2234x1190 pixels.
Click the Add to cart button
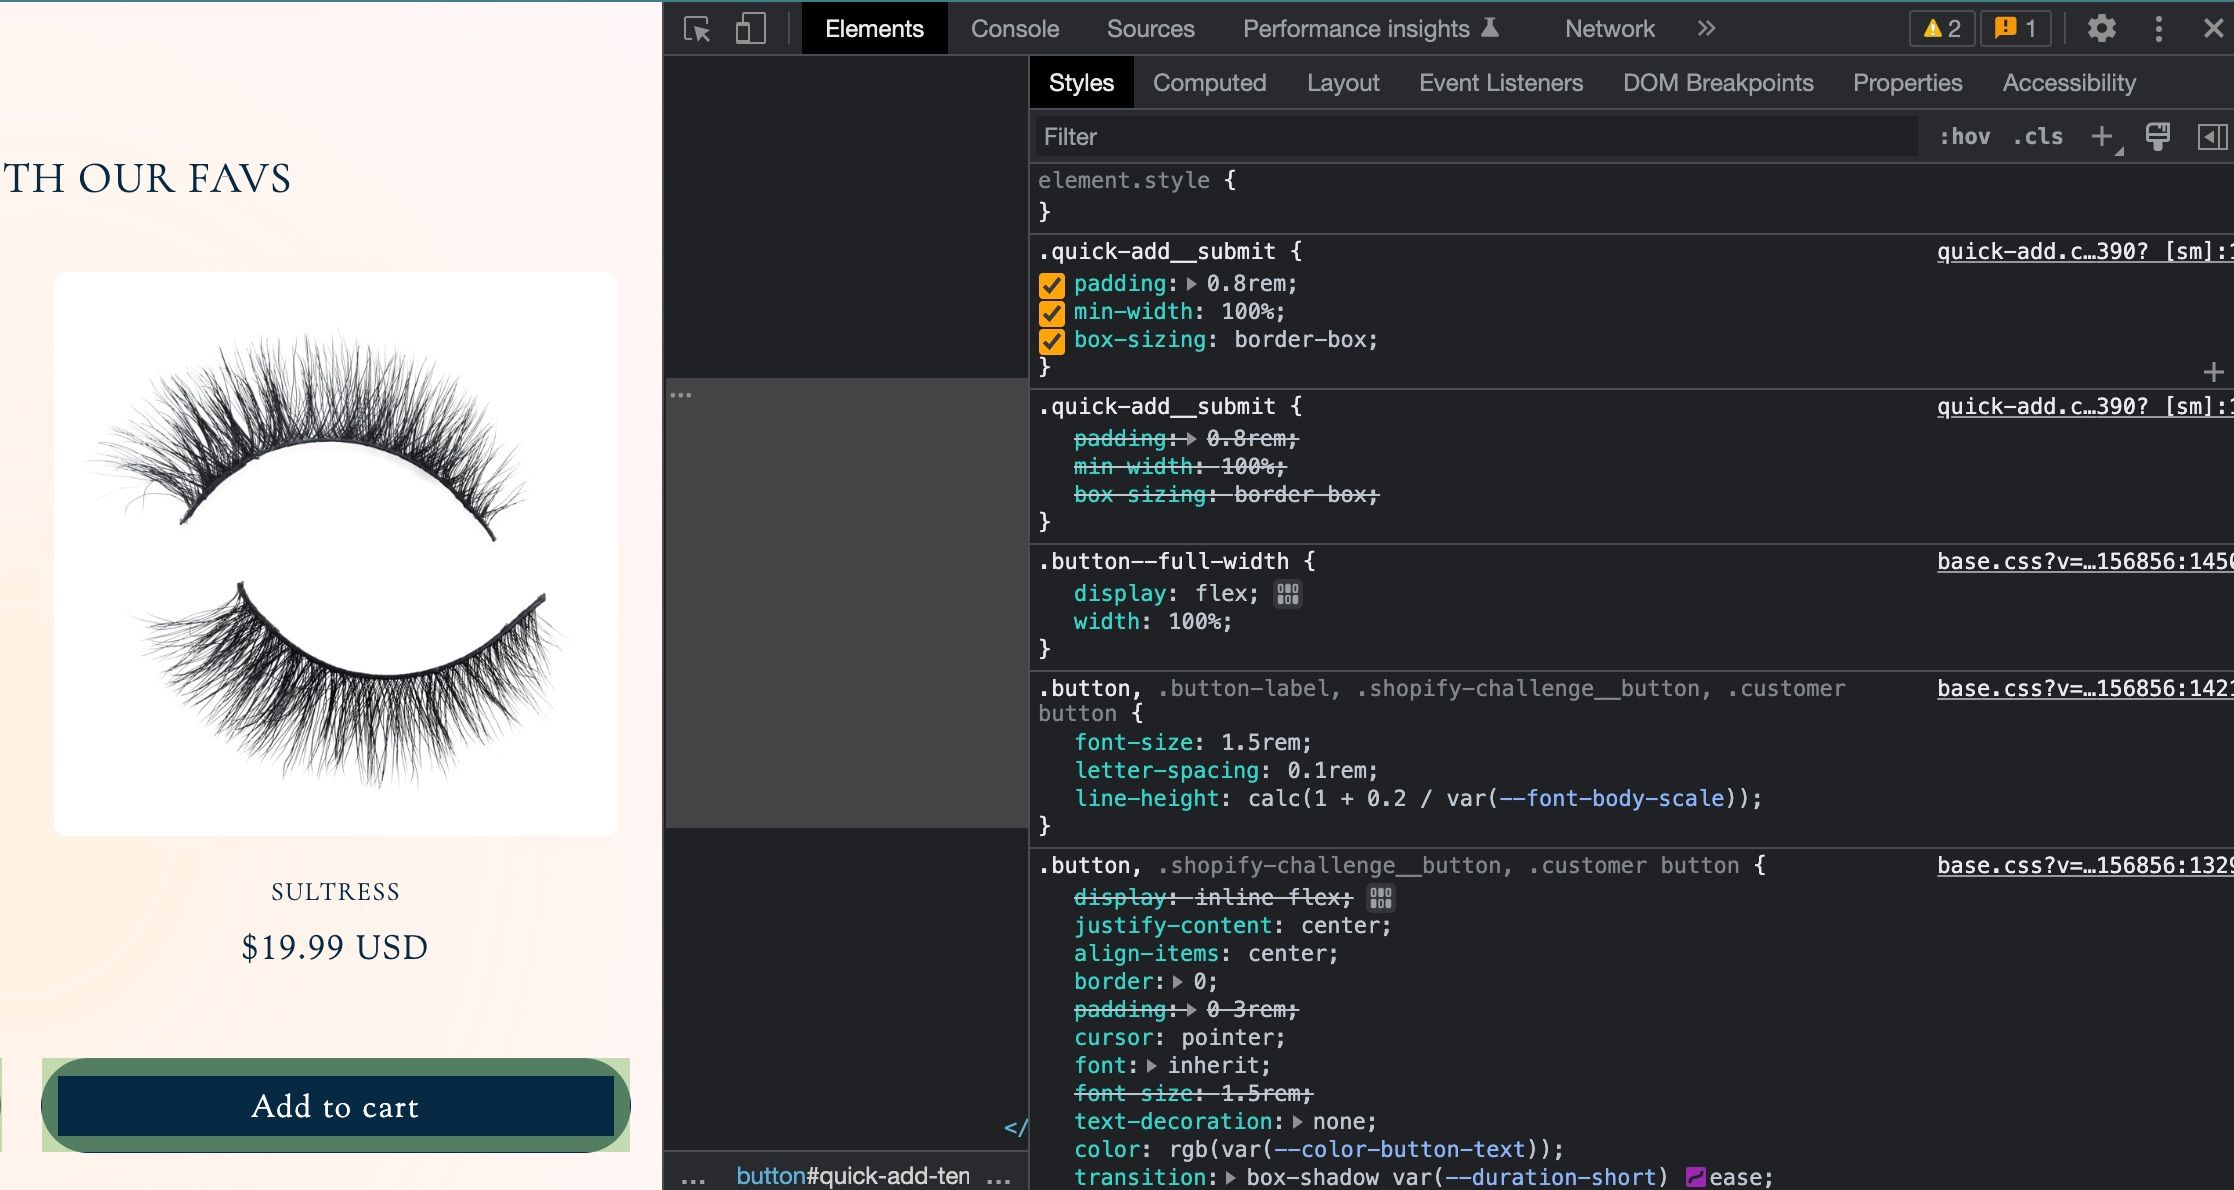point(335,1106)
